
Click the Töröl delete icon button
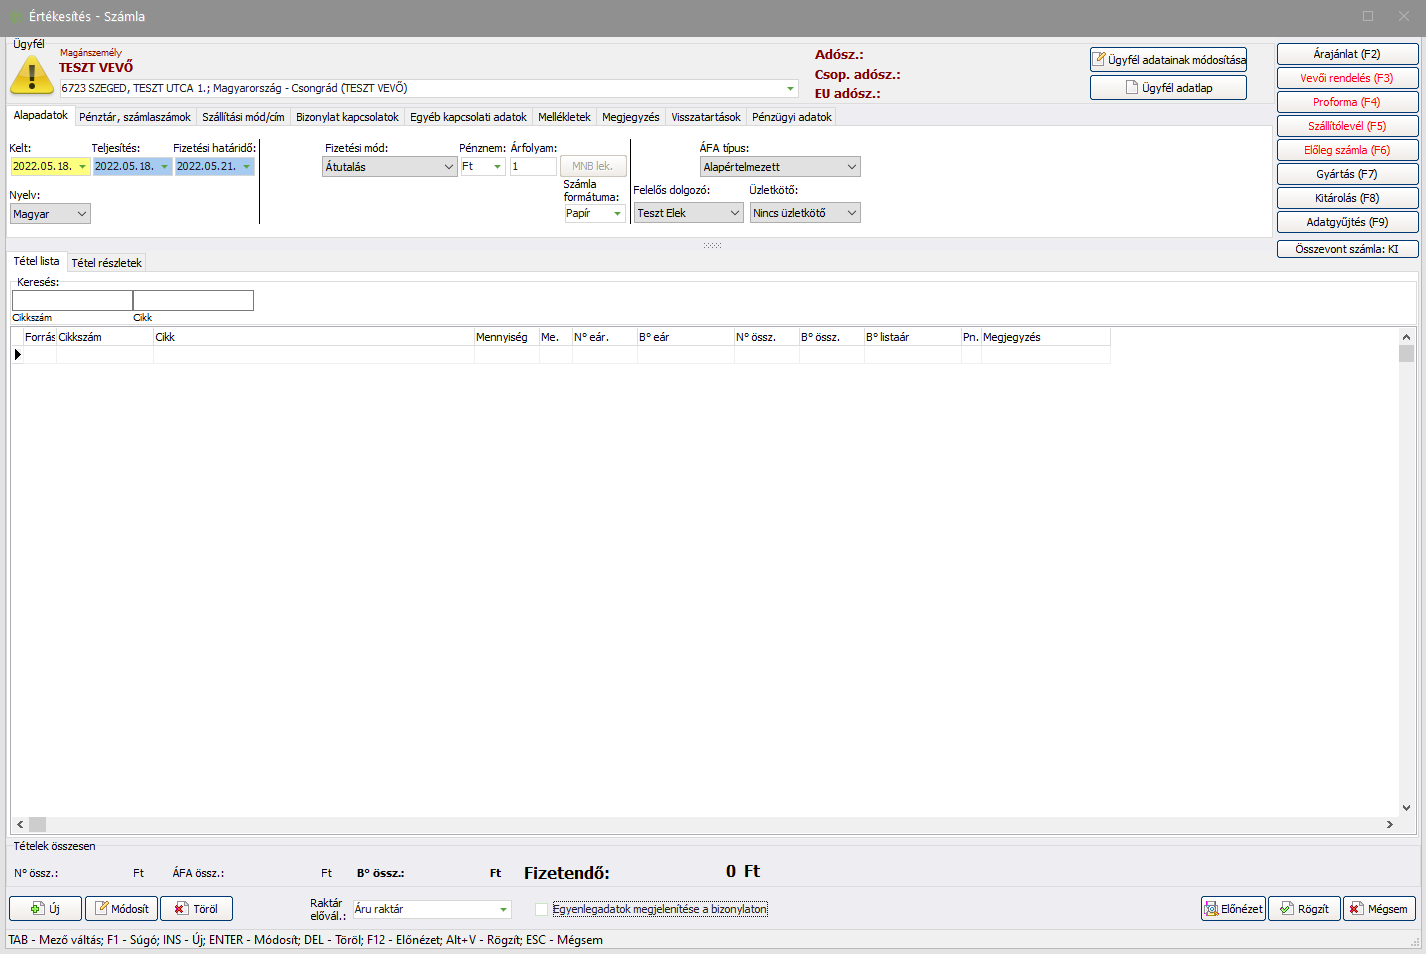tap(196, 909)
